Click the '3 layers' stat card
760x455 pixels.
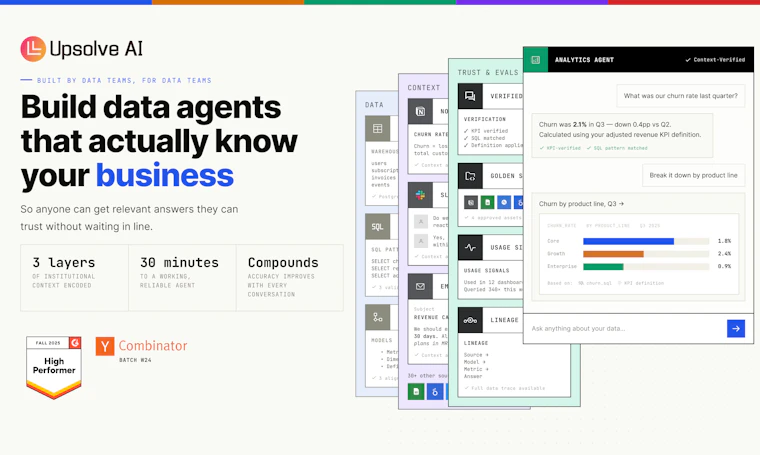(x=75, y=278)
